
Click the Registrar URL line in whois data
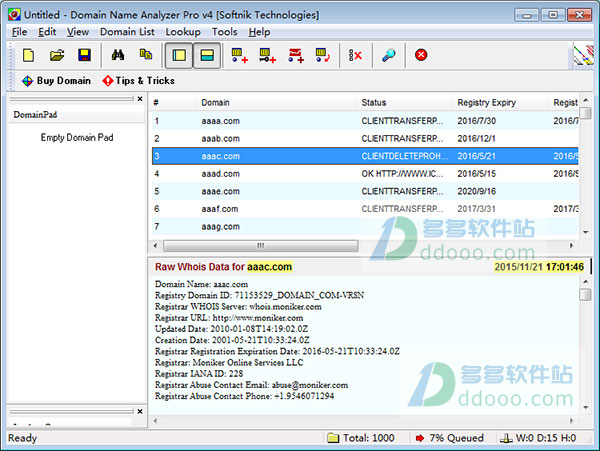coord(229,318)
